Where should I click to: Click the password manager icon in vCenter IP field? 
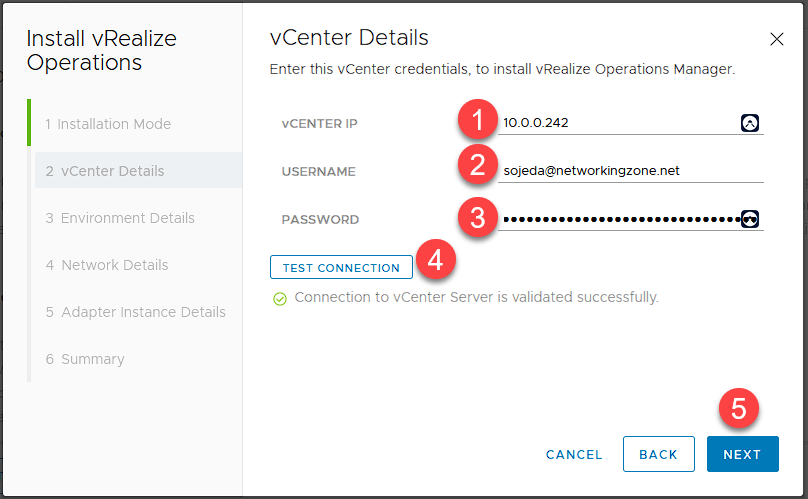point(750,123)
